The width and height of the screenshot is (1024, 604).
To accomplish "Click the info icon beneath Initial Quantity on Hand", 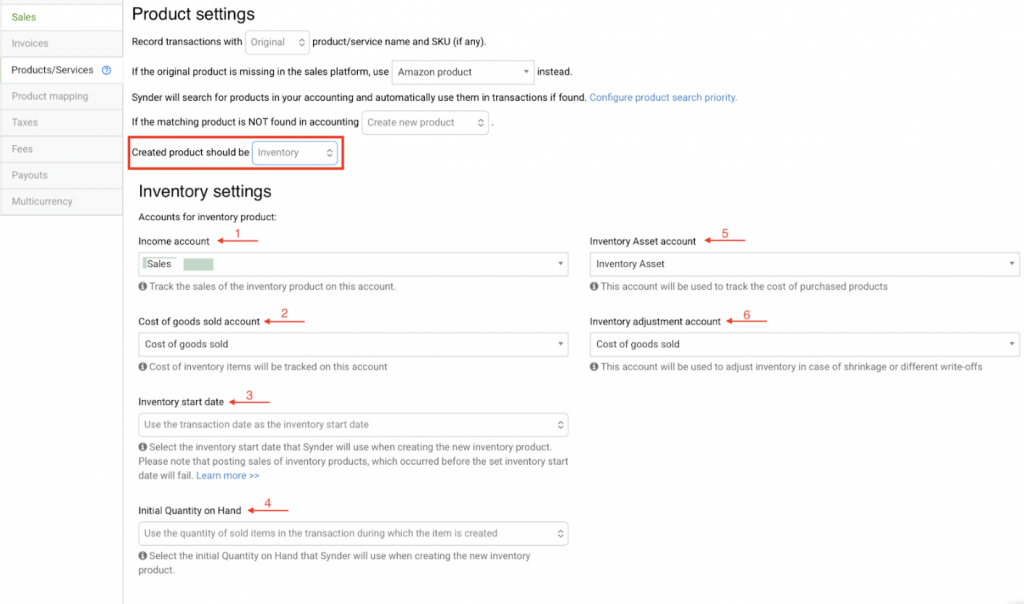I will click(143, 556).
